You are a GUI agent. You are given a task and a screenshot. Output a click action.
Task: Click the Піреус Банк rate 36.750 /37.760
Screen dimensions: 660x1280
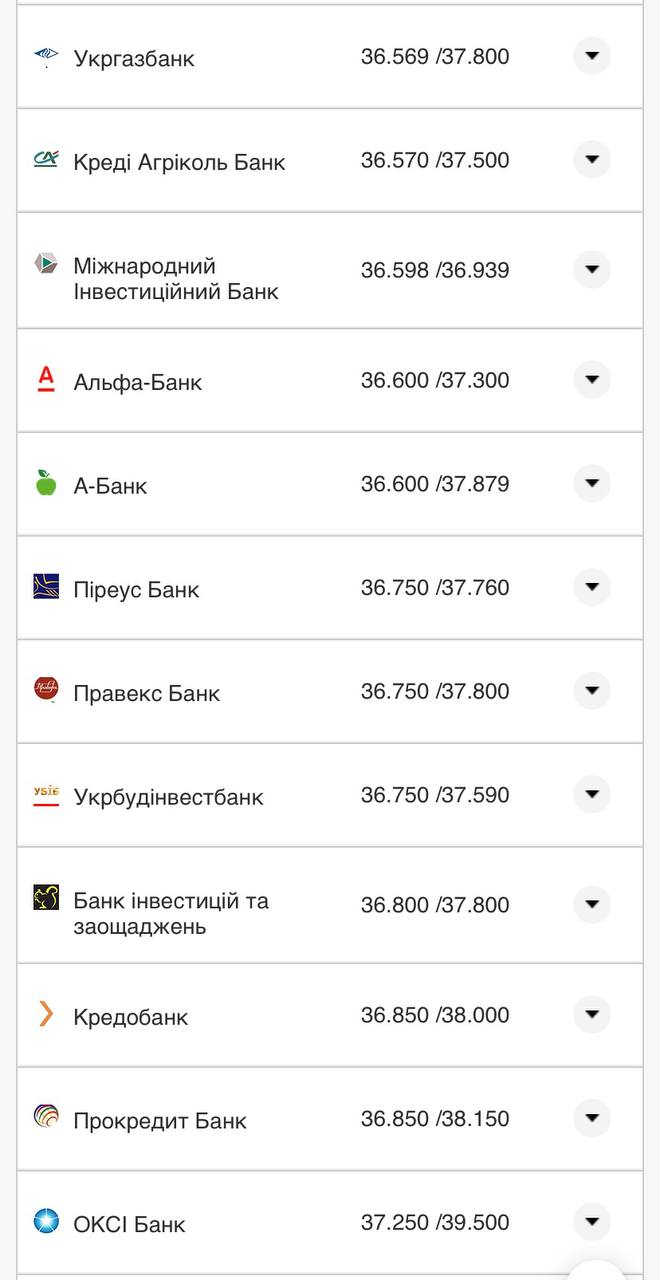(435, 588)
